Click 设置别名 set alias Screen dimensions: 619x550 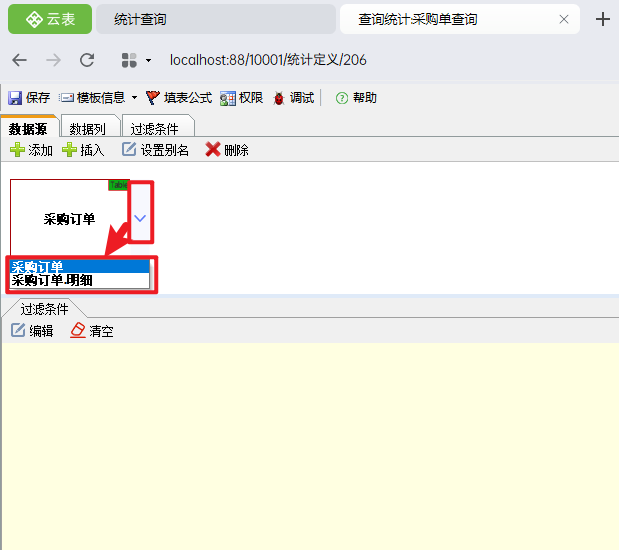(x=155, y=150)
